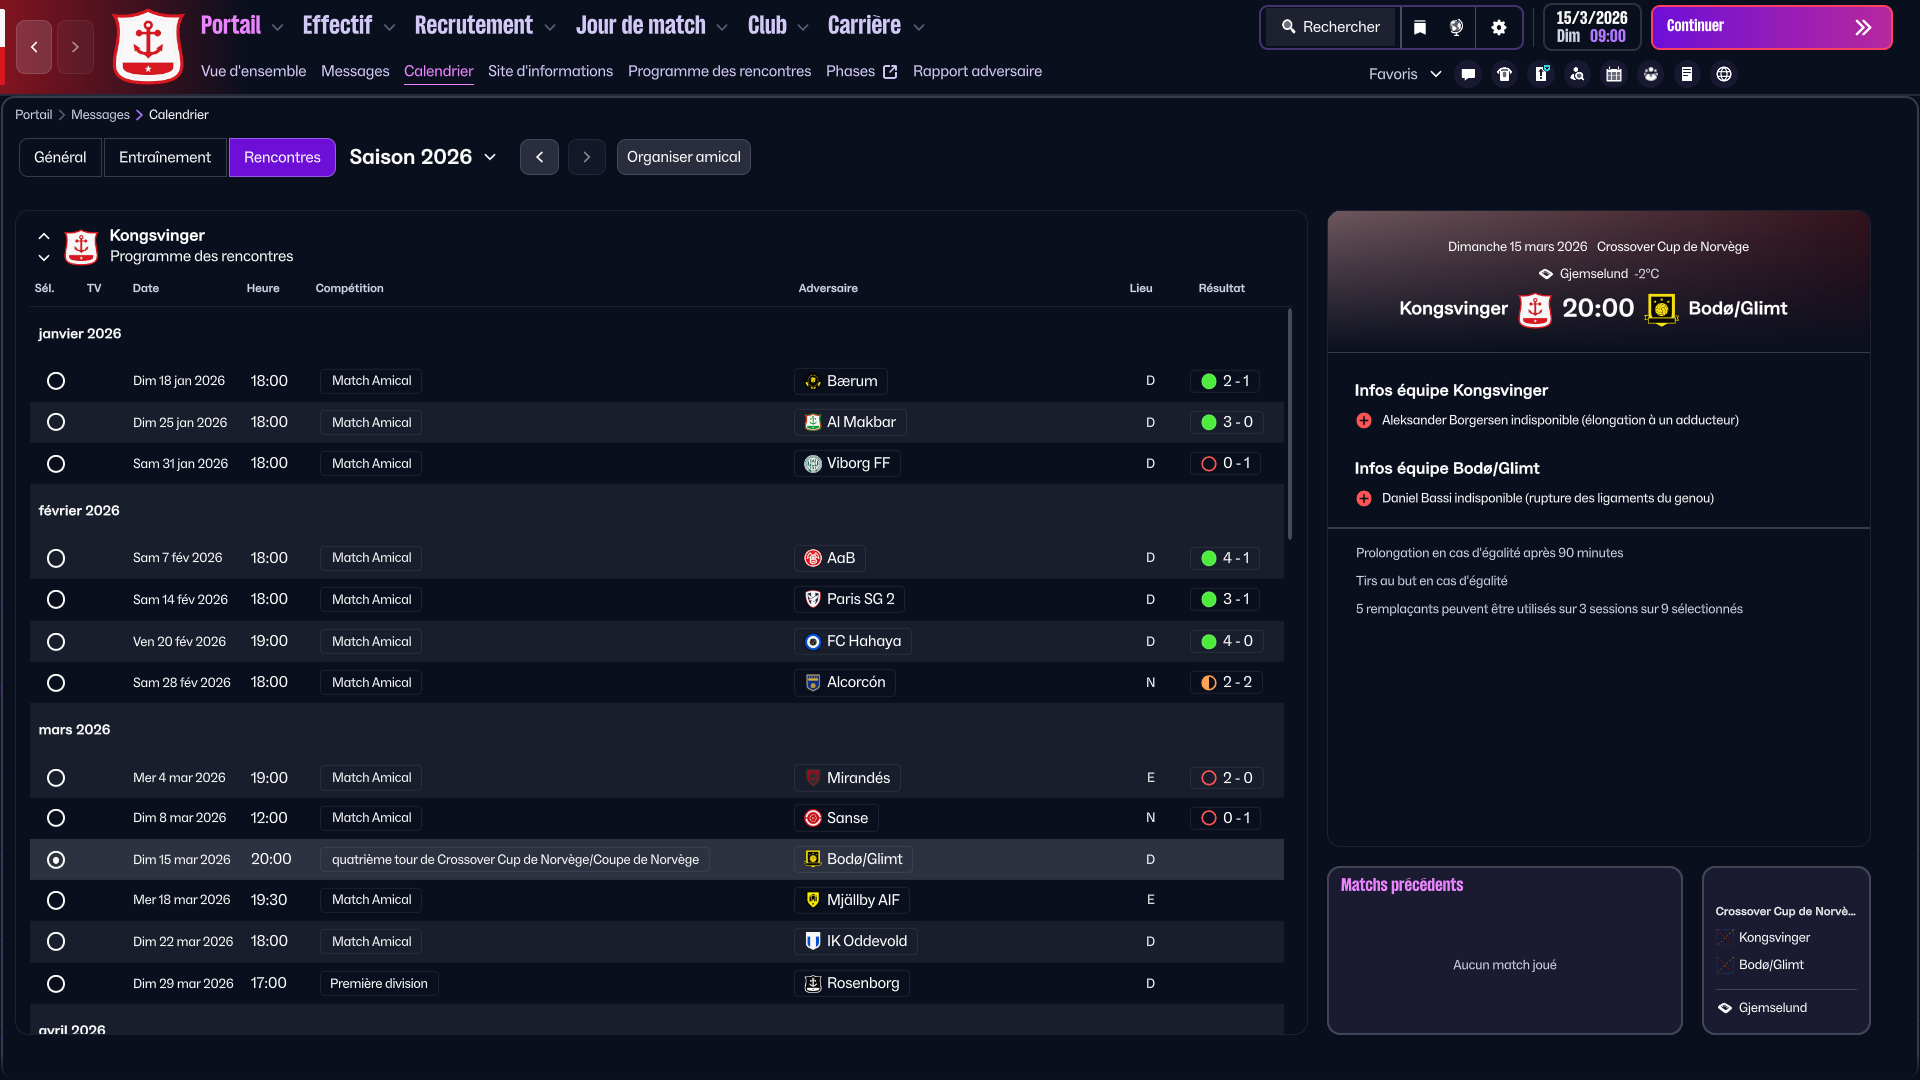Click the Kongsvinger club badge top left
1920x1080 pixels.
tap(148, 46)
